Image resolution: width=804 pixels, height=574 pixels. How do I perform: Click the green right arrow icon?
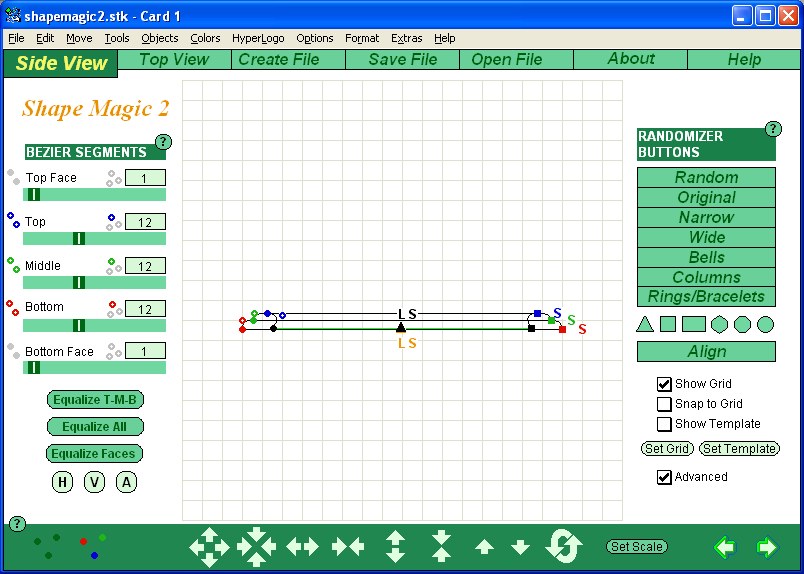pos(766,547)
